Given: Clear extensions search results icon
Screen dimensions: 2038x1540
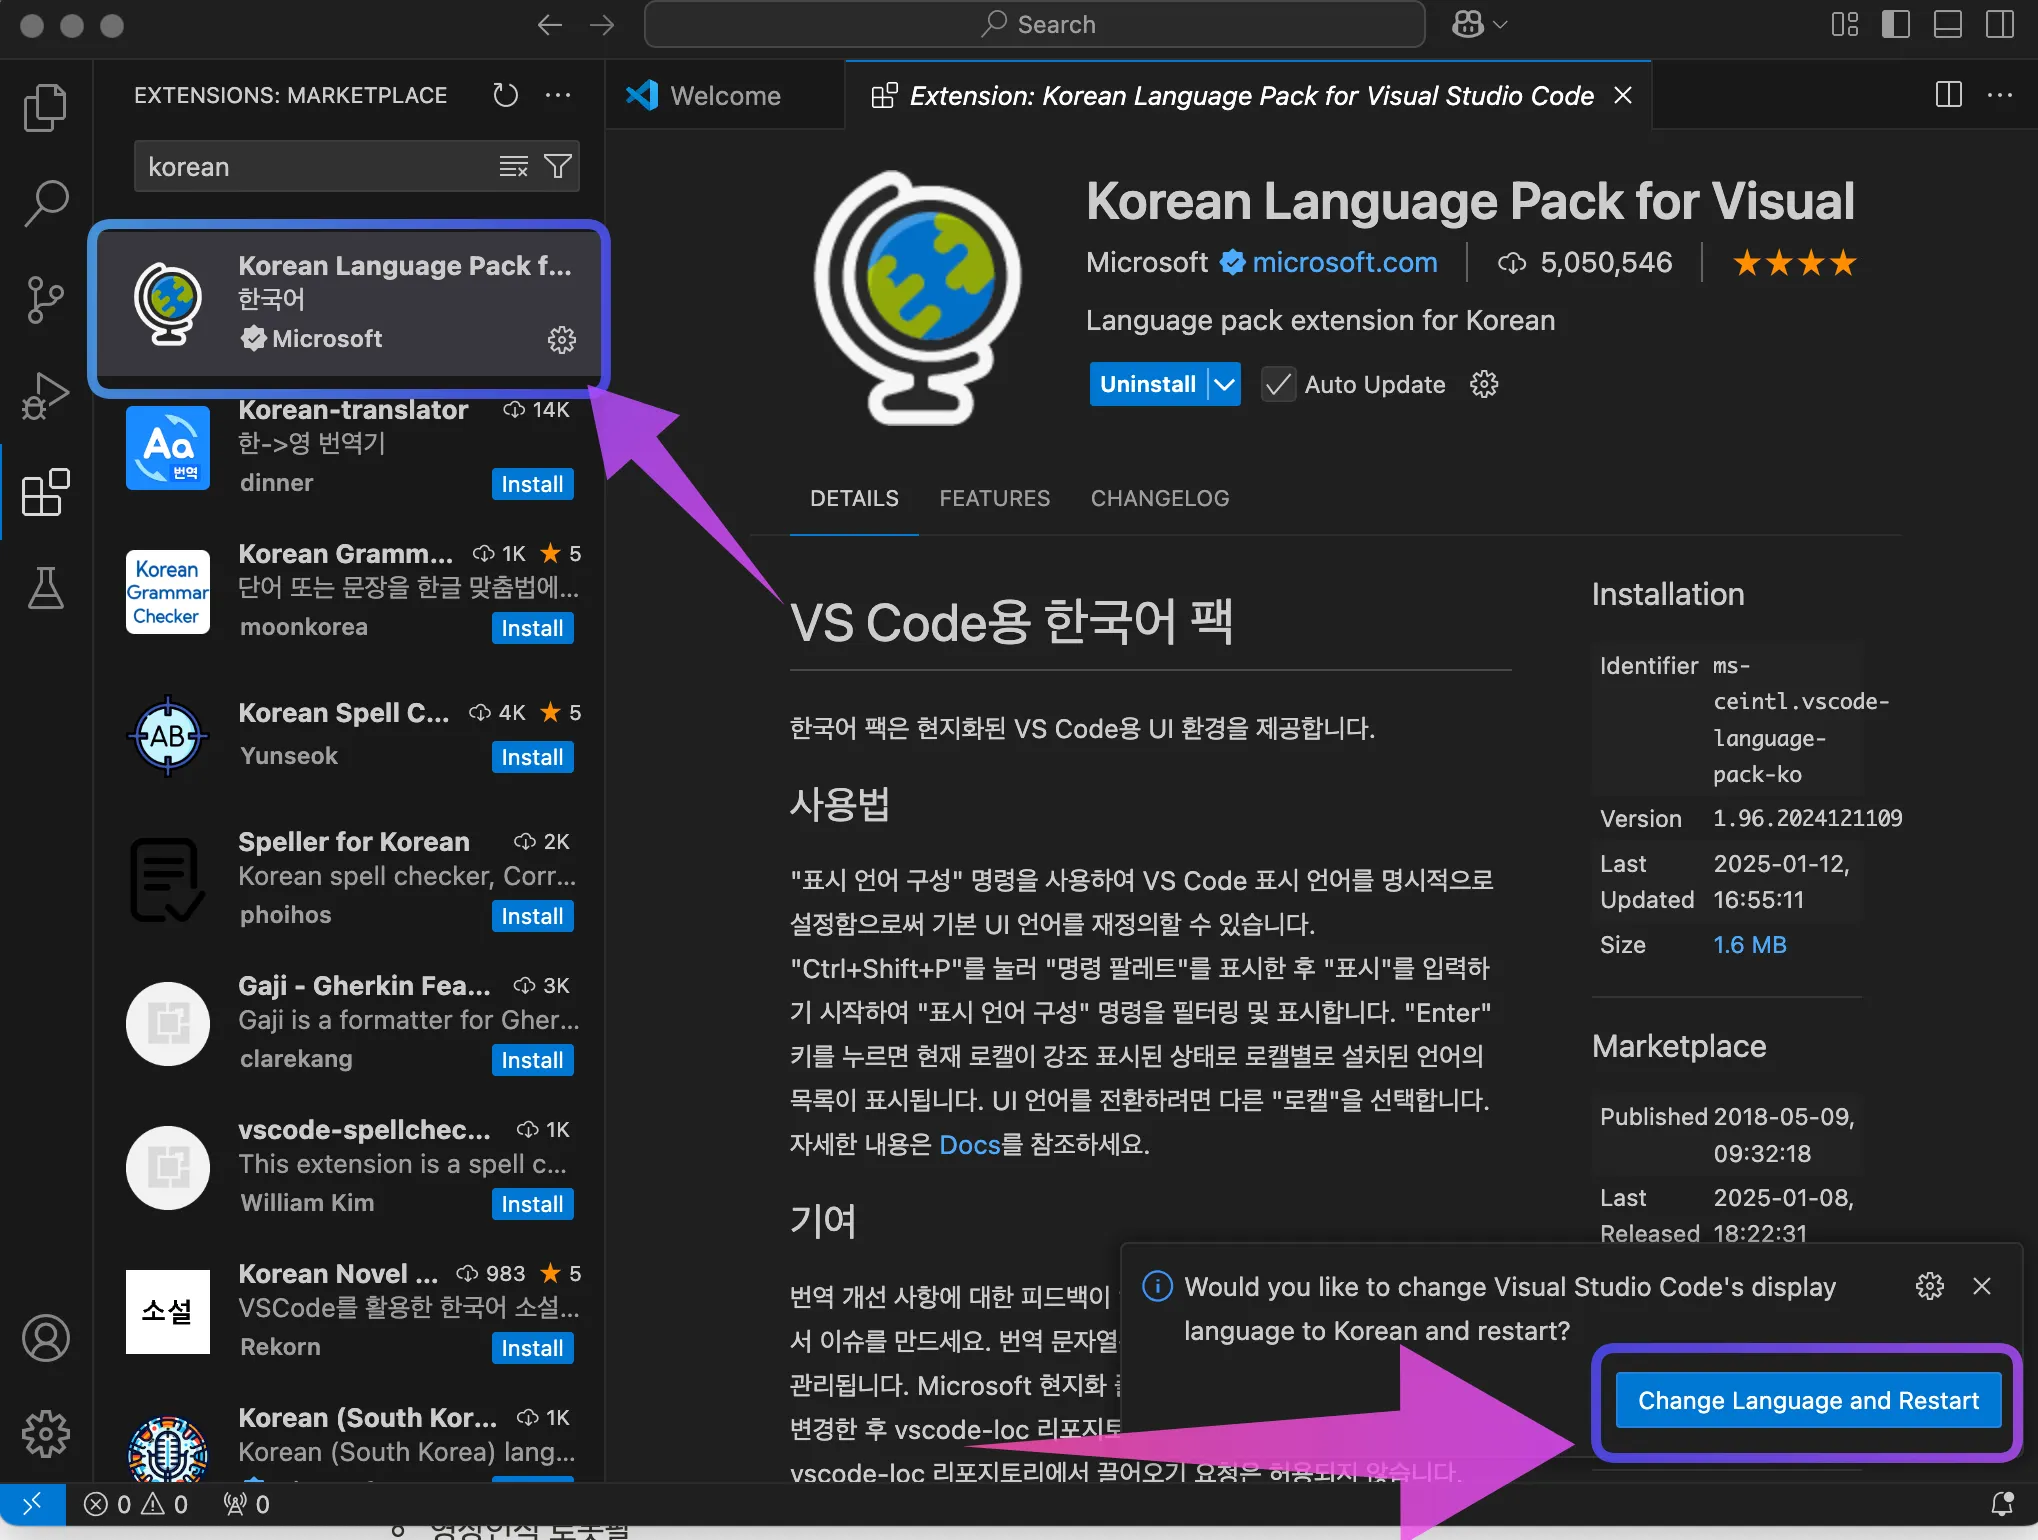Looking at the screenshot, I should tap(513, 166).
